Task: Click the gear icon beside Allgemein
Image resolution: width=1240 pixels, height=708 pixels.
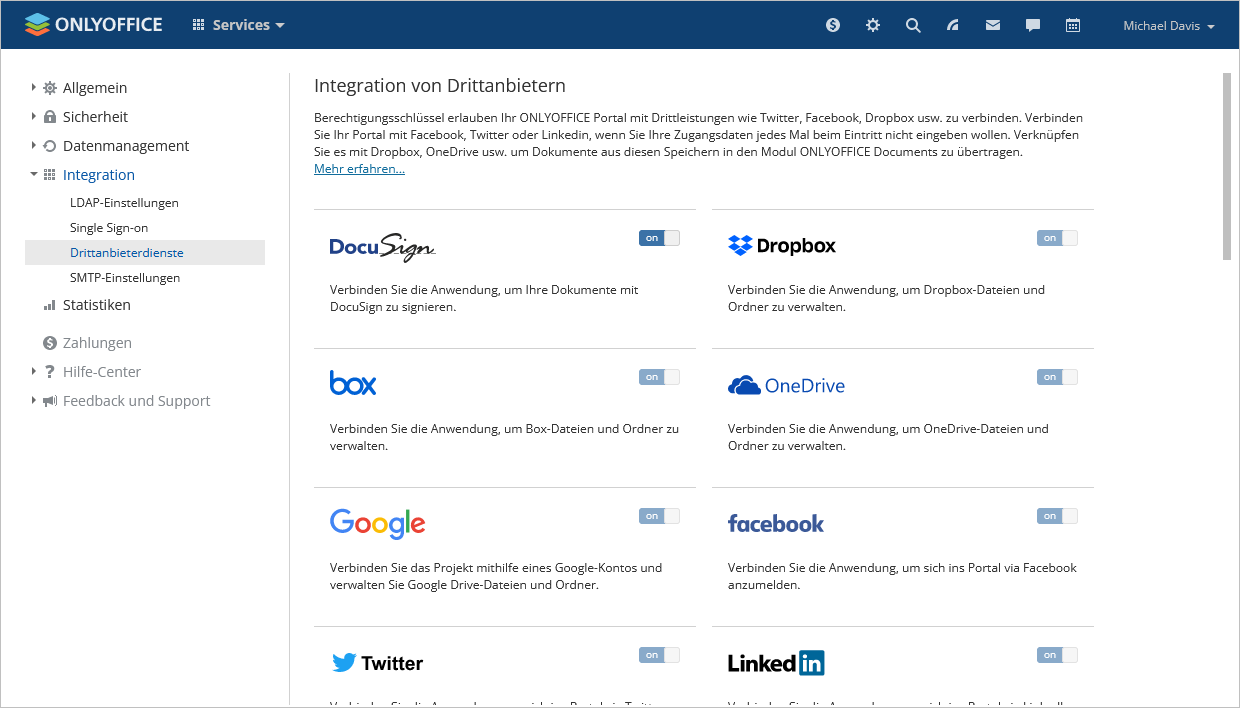Action: (50, 88)
